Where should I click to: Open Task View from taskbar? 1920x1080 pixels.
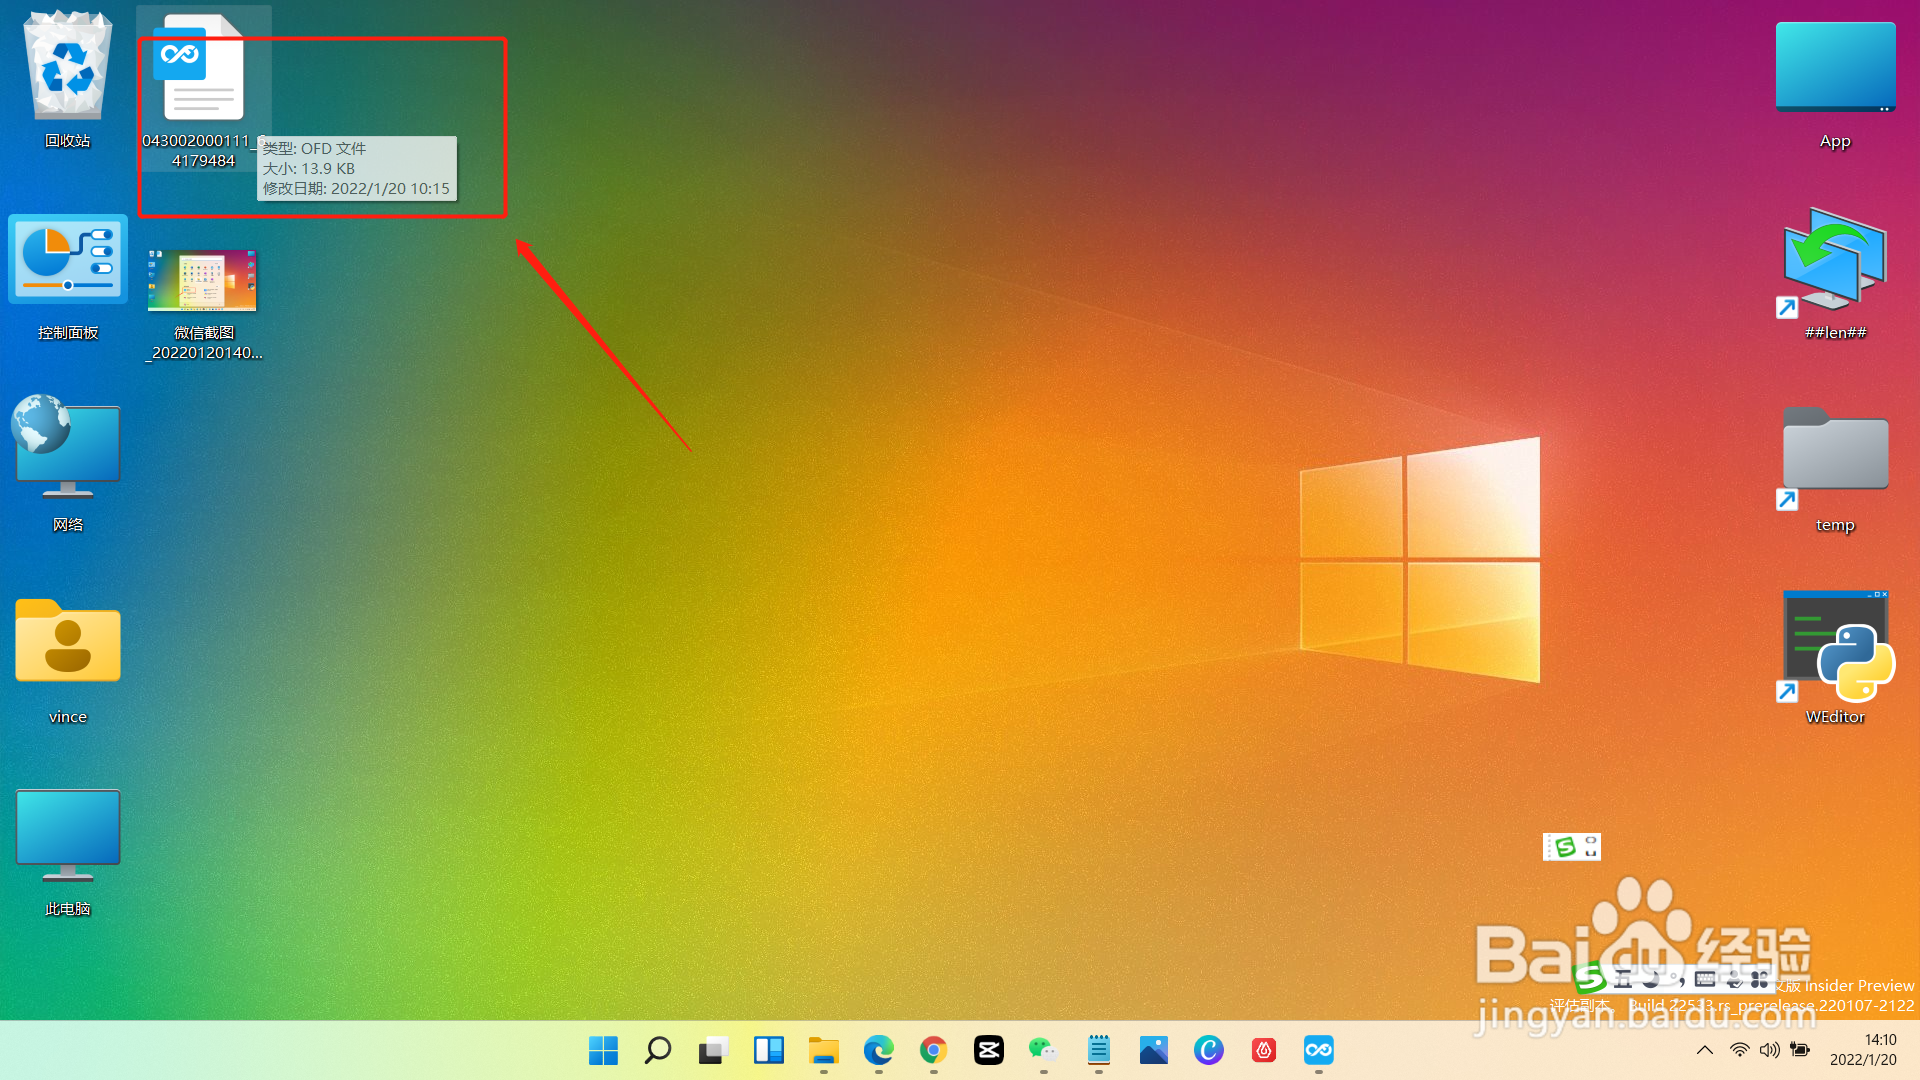[713, 1050]
